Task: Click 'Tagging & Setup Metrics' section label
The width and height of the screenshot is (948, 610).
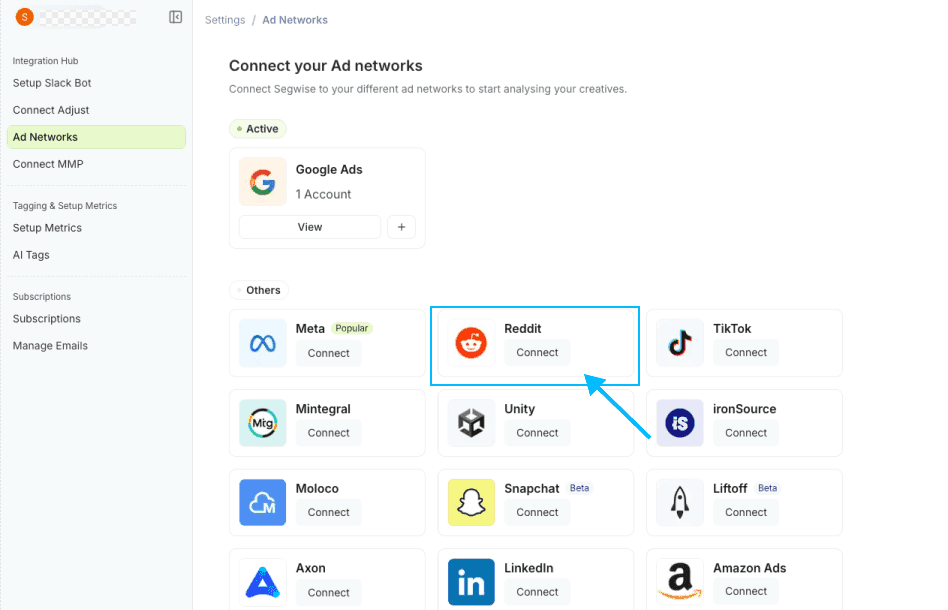Action: coord(65,206)
